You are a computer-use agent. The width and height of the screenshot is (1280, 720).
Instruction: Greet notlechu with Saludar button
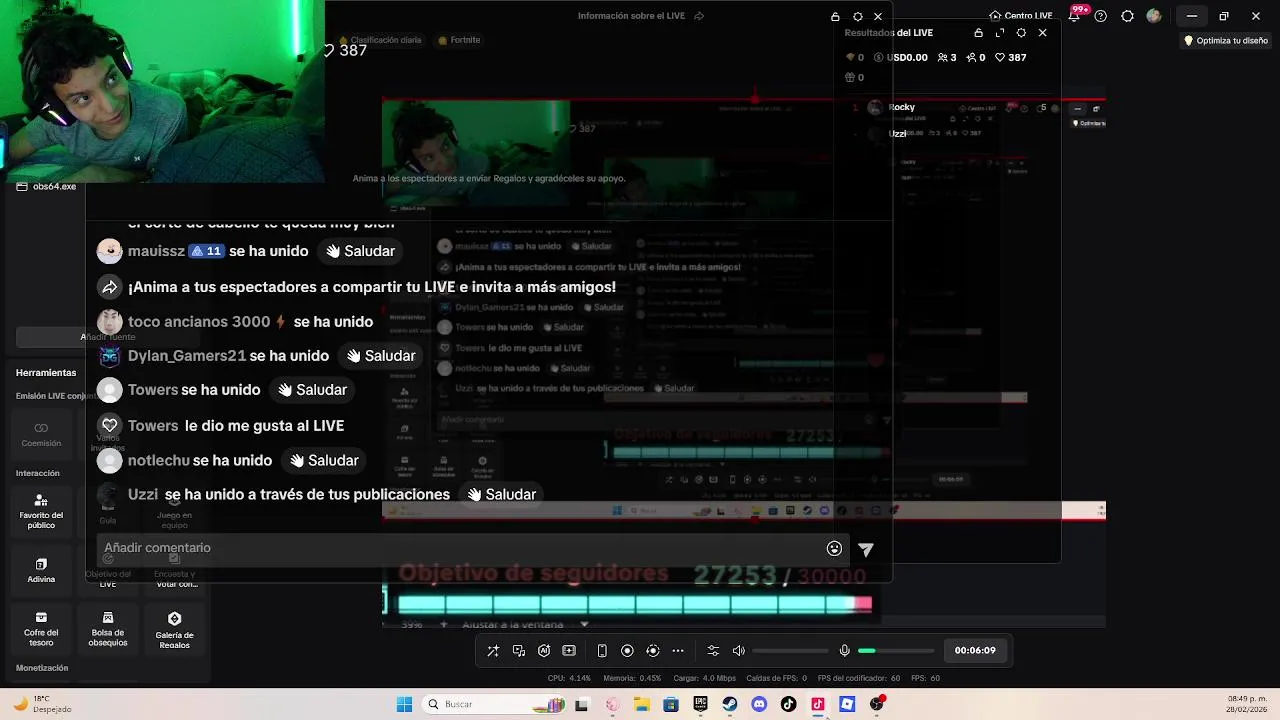pyautogui.click(x=323, y=460)
